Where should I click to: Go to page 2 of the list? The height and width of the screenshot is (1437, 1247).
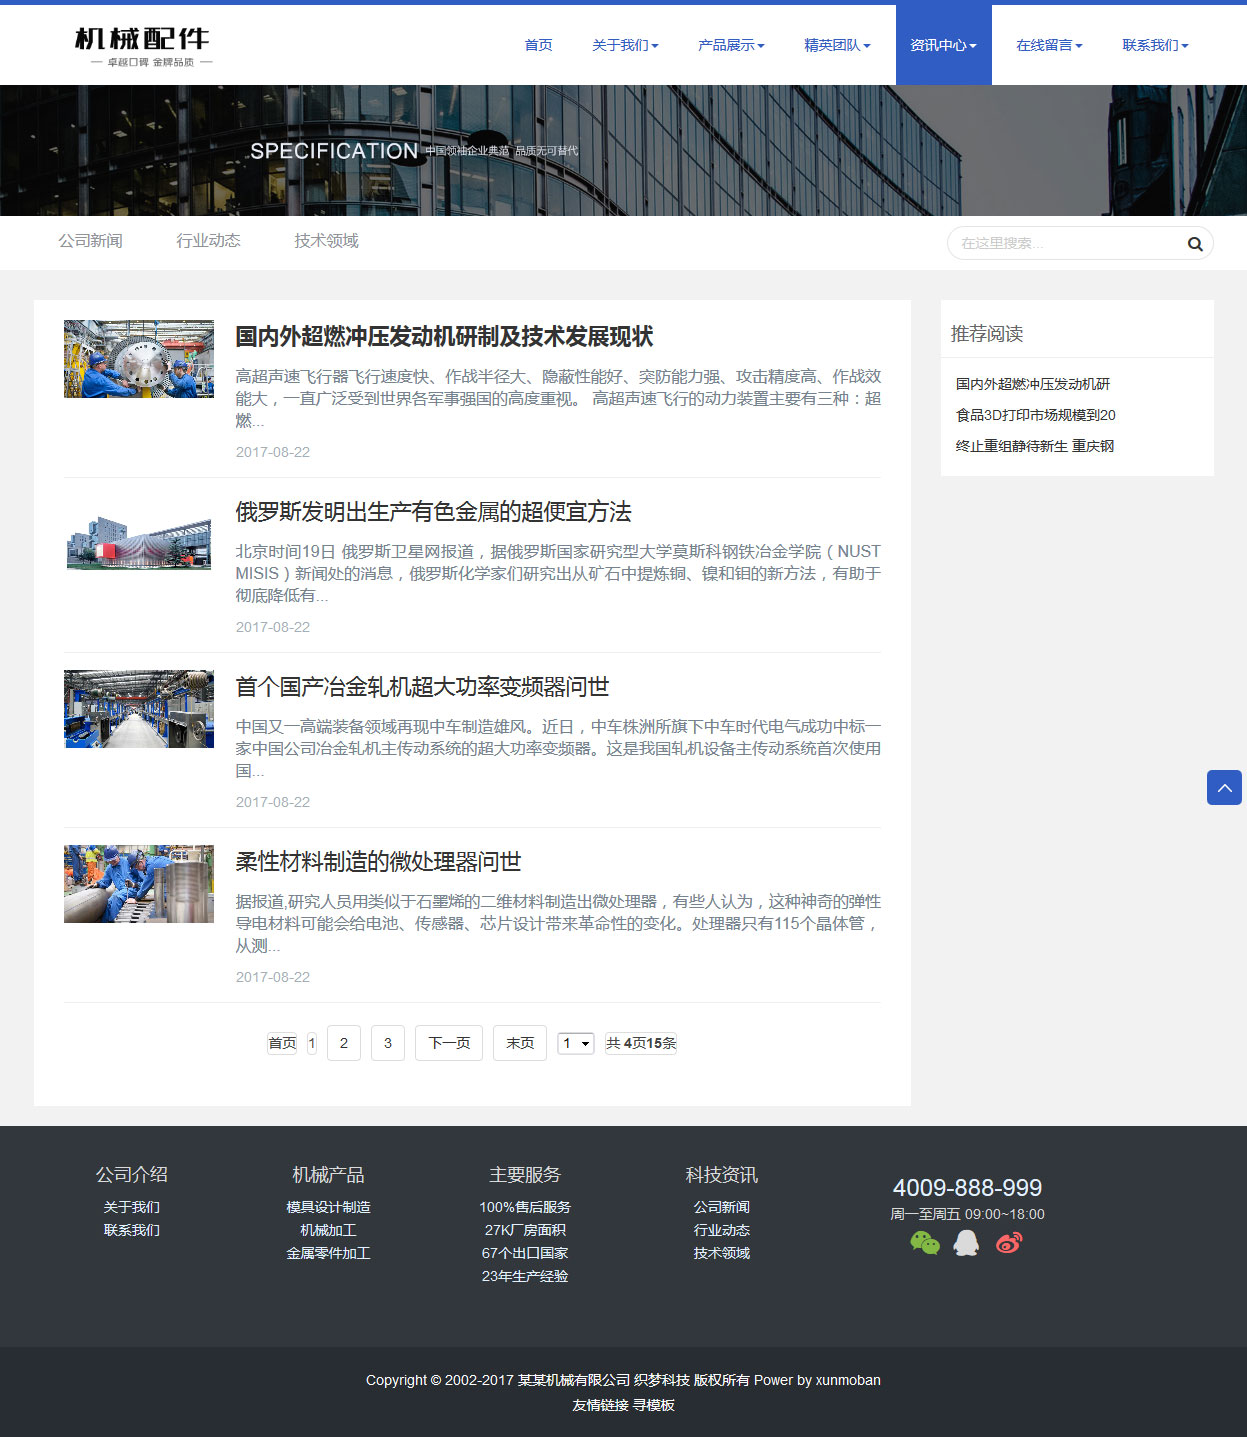(x=344, y=1043)
